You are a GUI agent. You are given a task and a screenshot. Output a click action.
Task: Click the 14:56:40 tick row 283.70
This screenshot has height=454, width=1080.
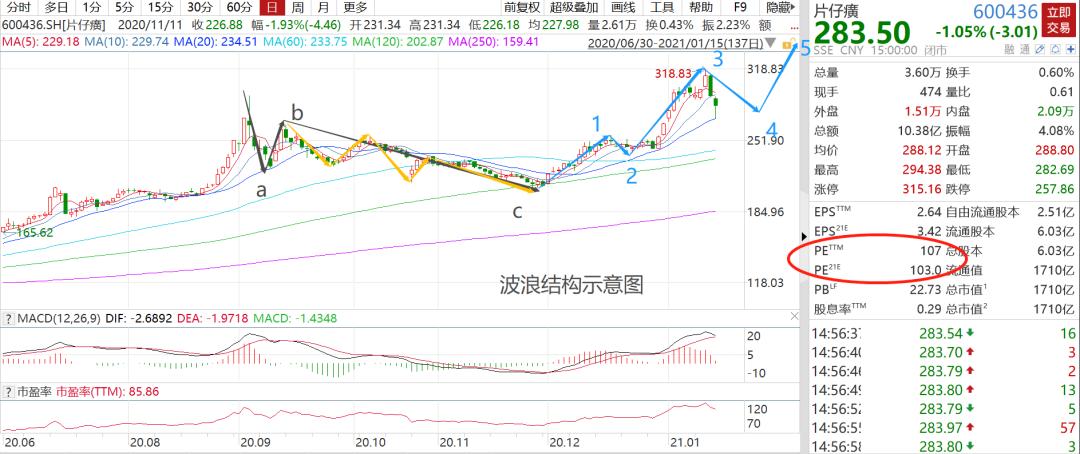(944, 353)
